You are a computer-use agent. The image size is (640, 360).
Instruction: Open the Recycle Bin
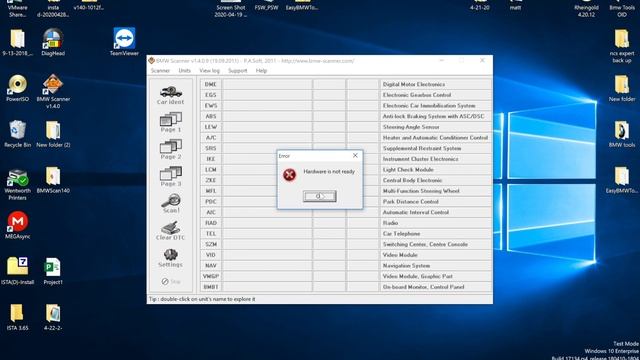(x=17, y=133)
